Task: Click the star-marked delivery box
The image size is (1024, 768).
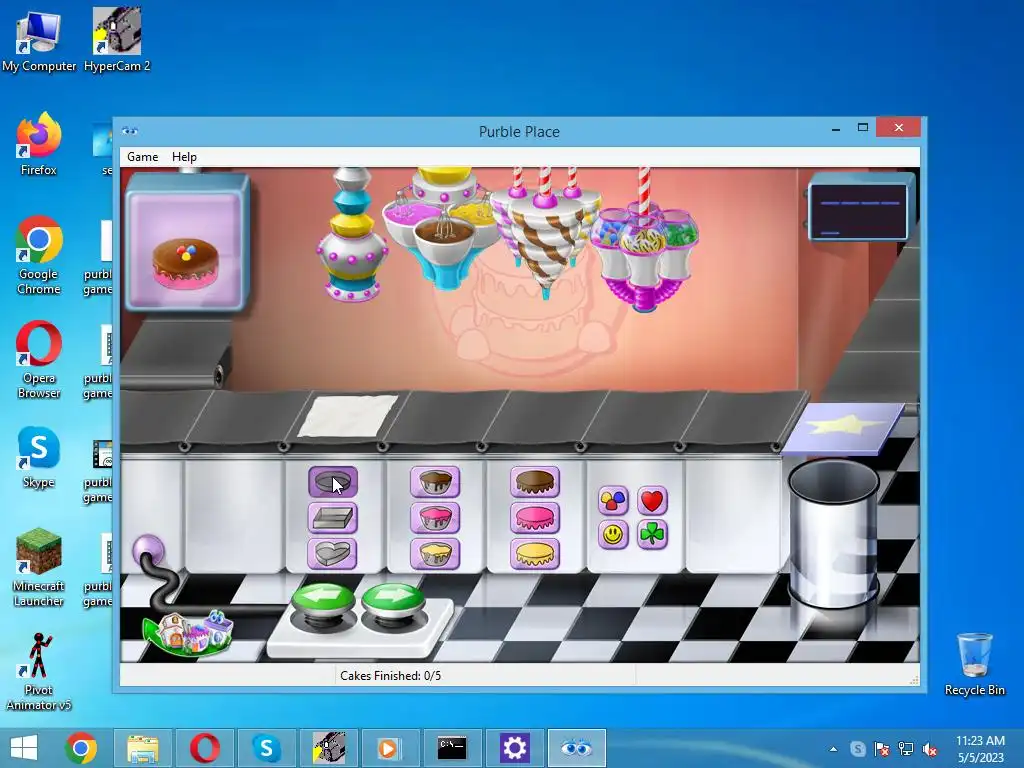Action: click(x=844, y=428)
